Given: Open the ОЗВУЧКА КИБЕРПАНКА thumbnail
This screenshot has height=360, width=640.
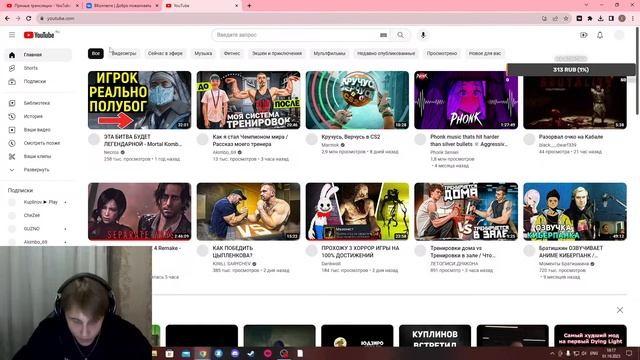Looking at the screenshot, I should pyautogui.click(x=575, y=211).
